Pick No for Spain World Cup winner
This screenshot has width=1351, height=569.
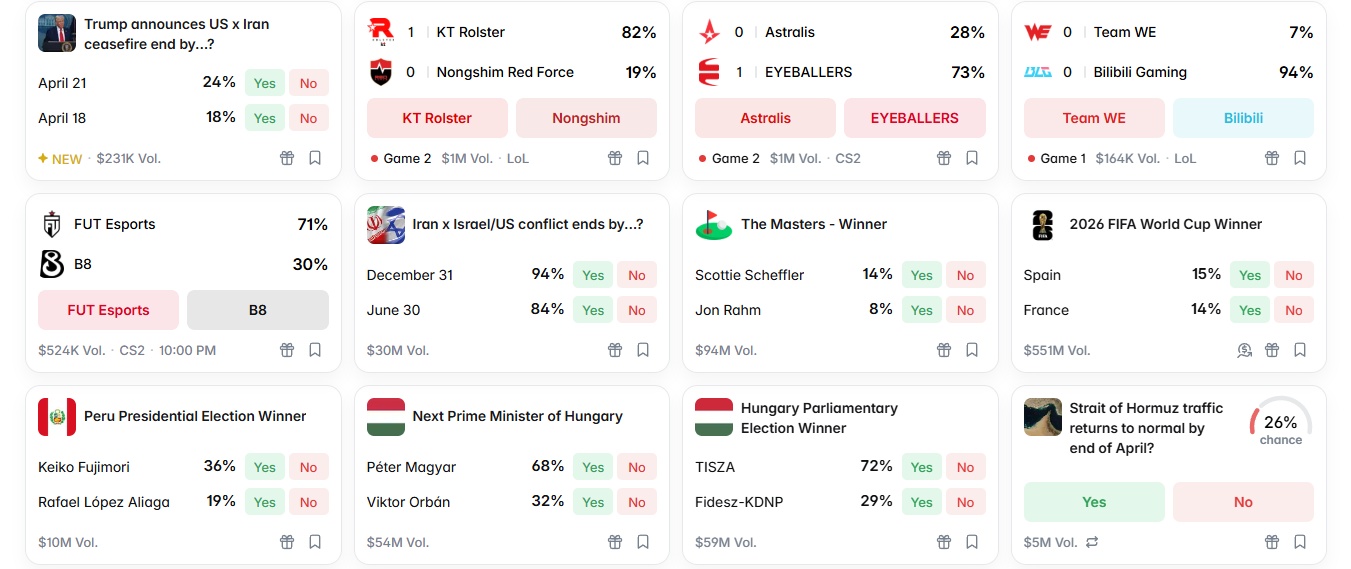point(1294,275)
